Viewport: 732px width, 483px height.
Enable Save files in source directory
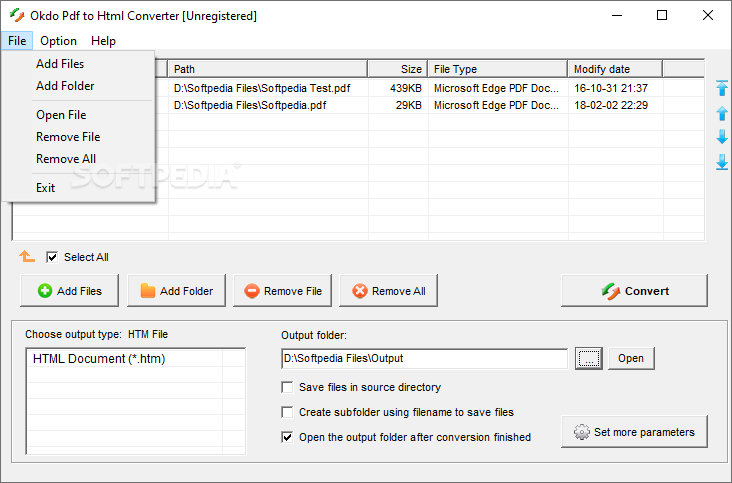287,387
